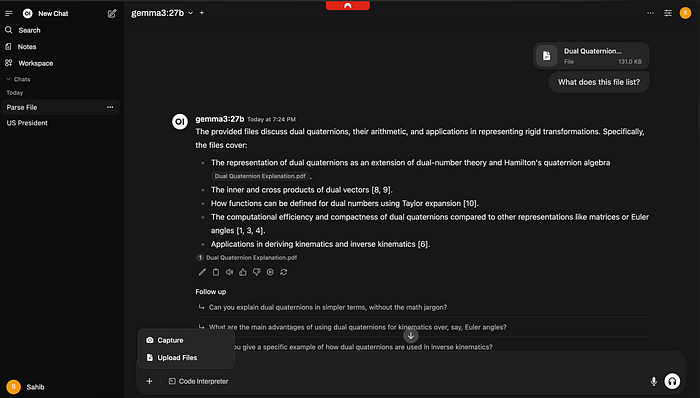
Task: Regenerate the response with refresh icon
Action: [284, 272]
